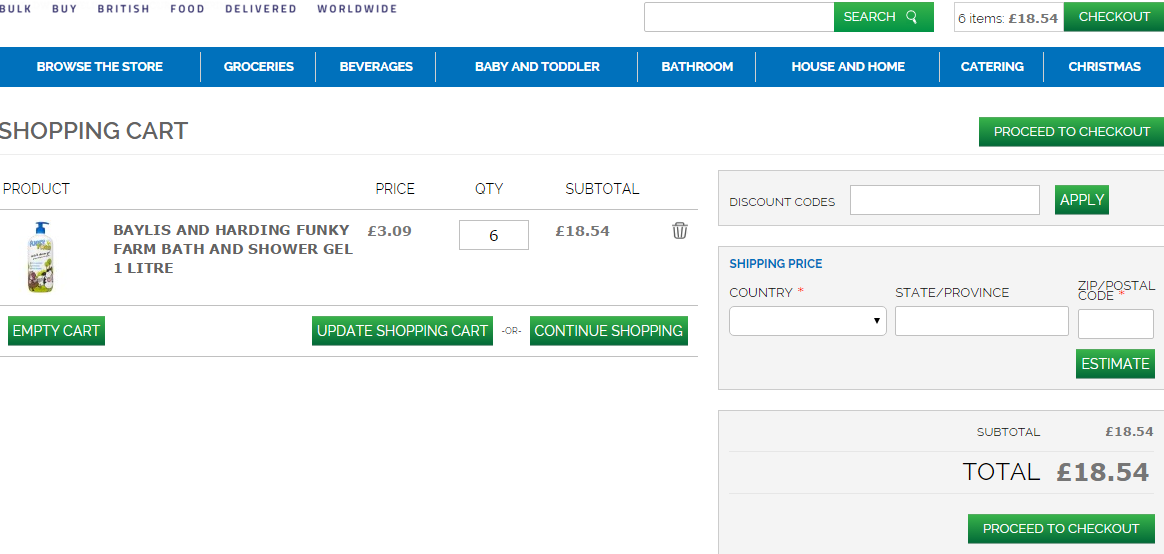Focus the Zip/Postal Code field
The width and height of the screenshot is (1164, 554).
1116,324
